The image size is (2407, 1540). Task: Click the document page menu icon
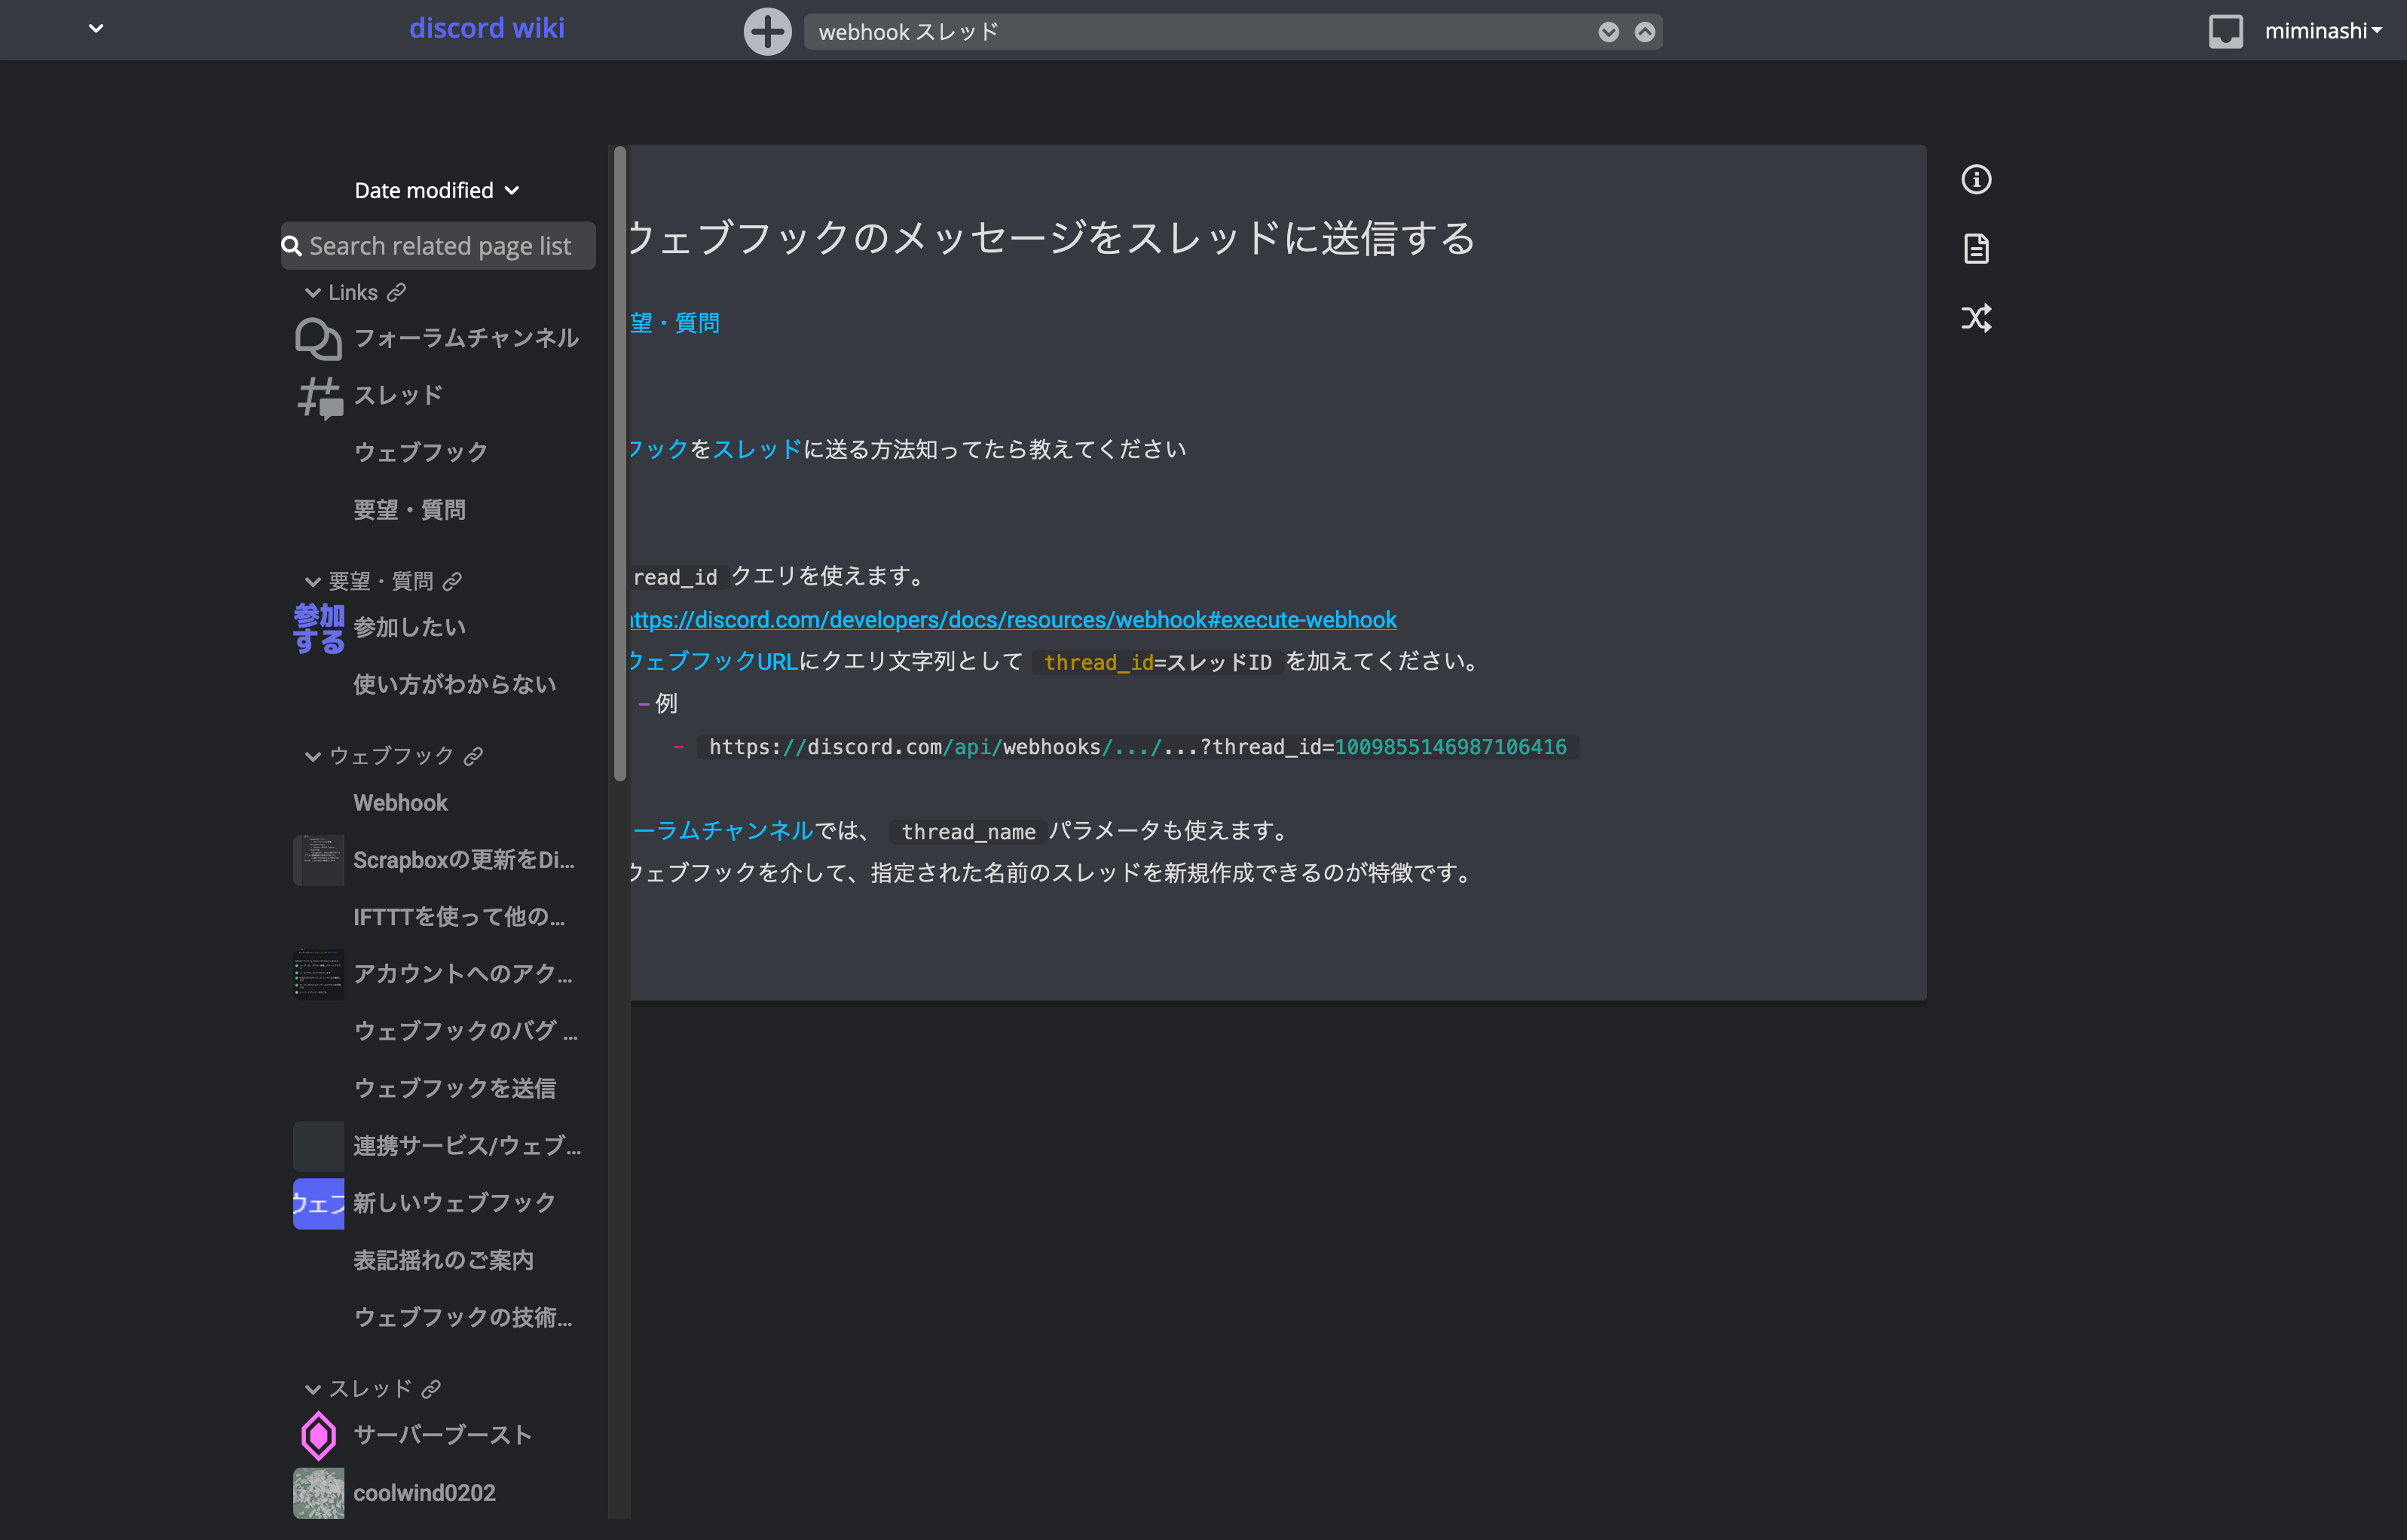[1975, 249]
